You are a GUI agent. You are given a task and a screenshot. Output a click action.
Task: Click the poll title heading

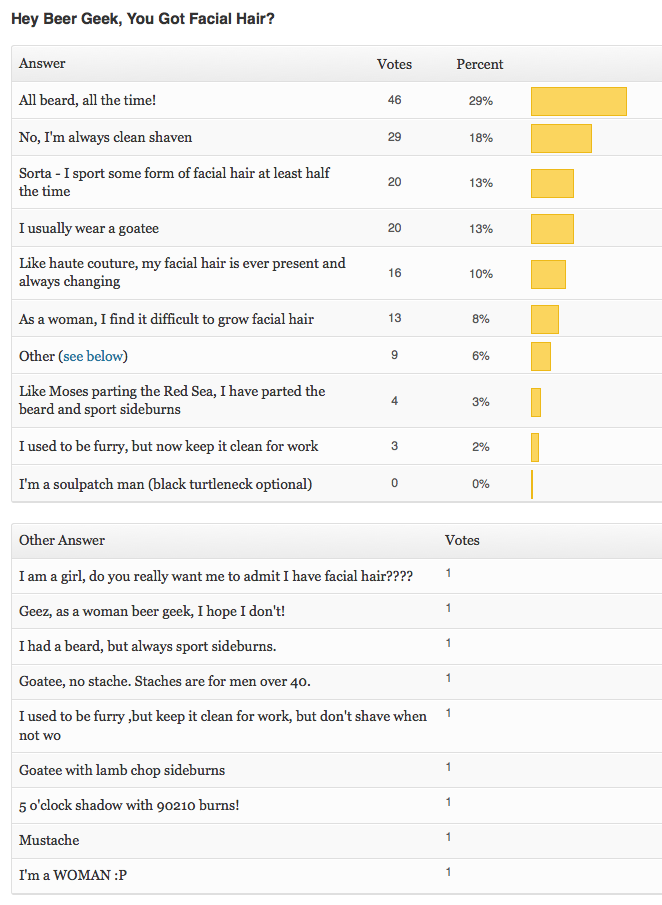pos(142,19)
